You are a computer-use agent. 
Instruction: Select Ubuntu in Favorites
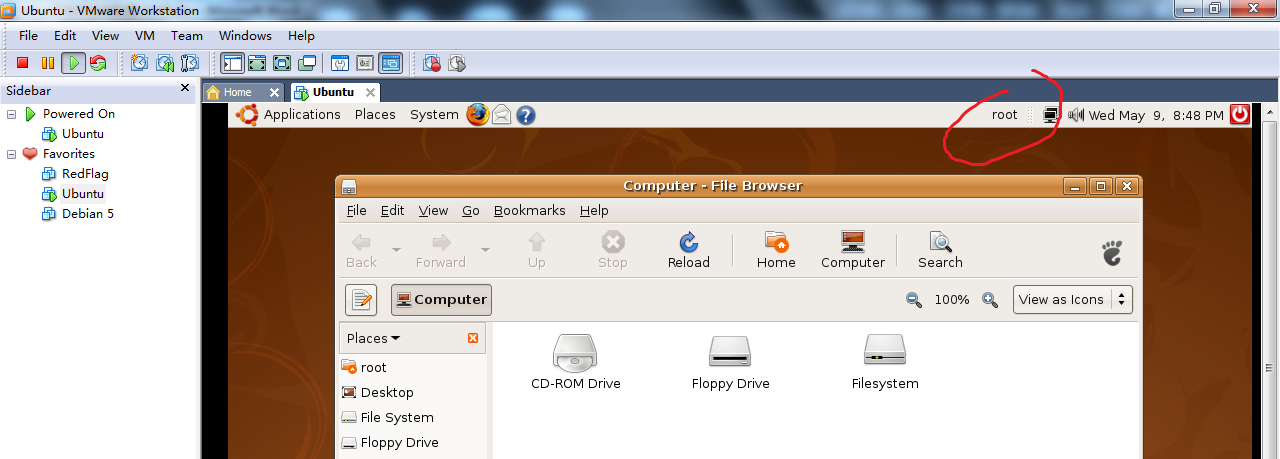82,194
